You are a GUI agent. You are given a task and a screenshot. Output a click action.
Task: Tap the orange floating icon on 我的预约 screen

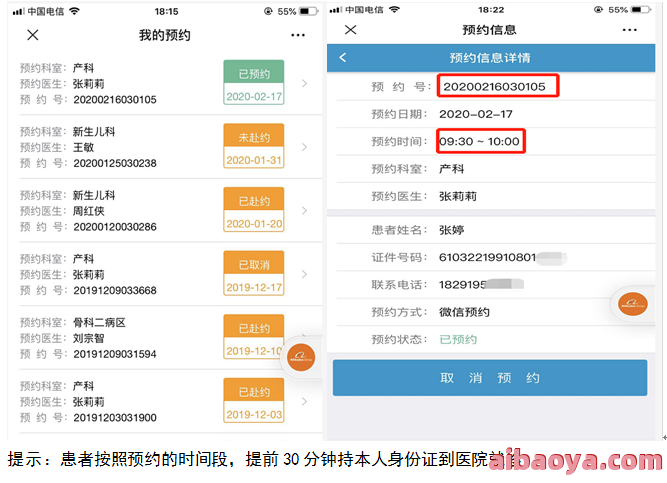301,357
